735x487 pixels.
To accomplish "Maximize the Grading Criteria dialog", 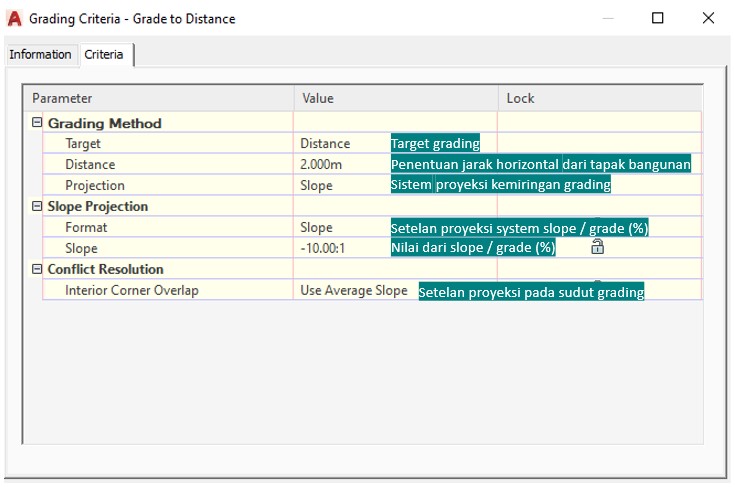I will point(657,18).
